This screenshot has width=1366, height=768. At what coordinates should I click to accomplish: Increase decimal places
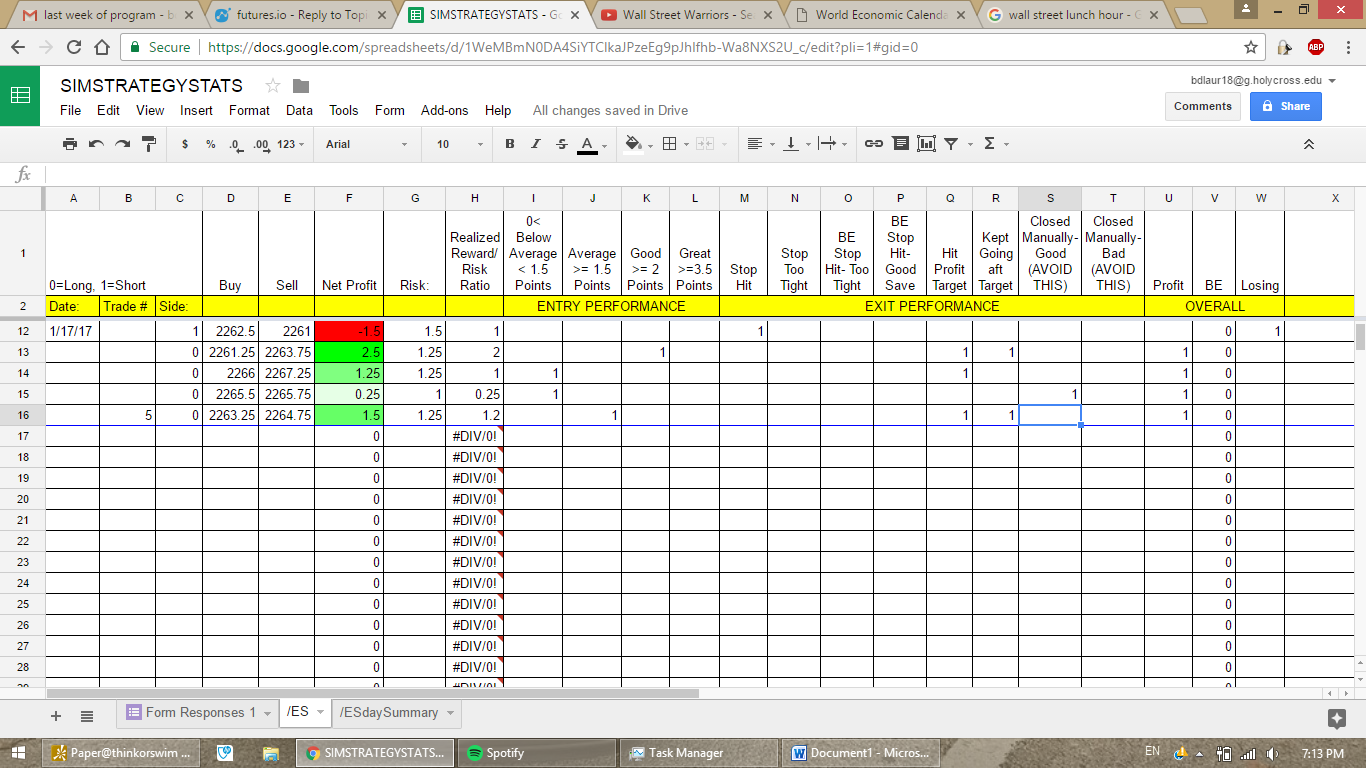click(261, 144)
